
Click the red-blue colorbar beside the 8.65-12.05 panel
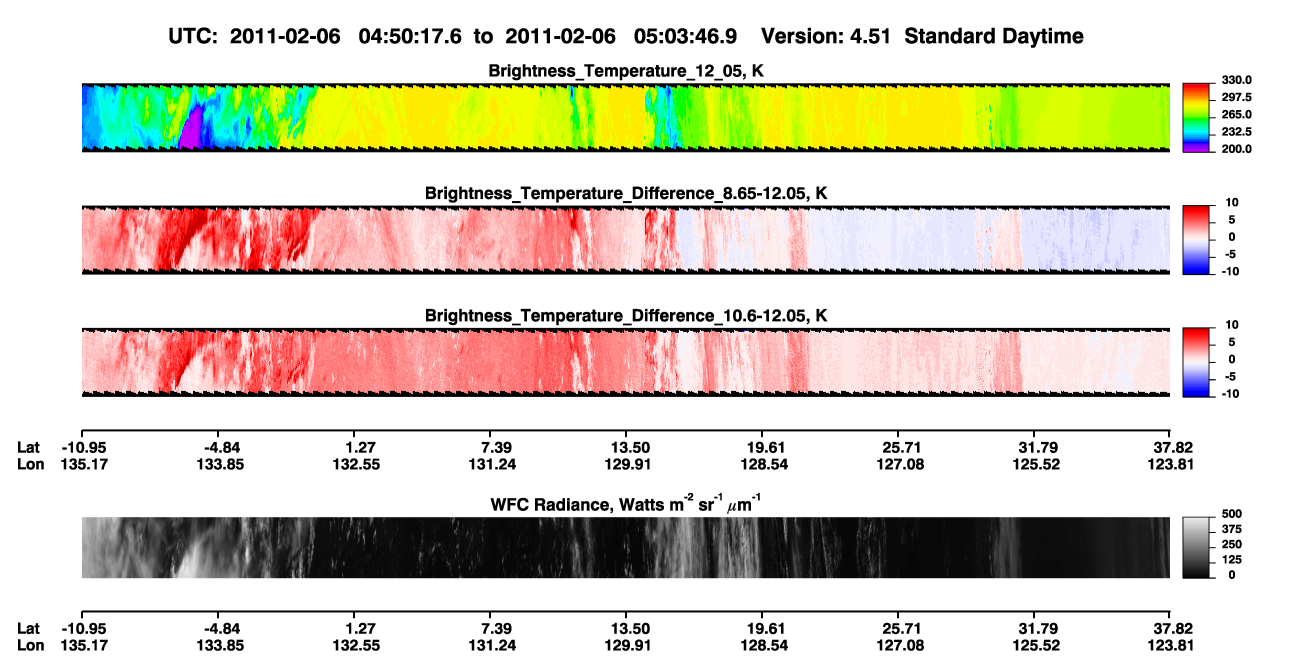pos(1196,240)
